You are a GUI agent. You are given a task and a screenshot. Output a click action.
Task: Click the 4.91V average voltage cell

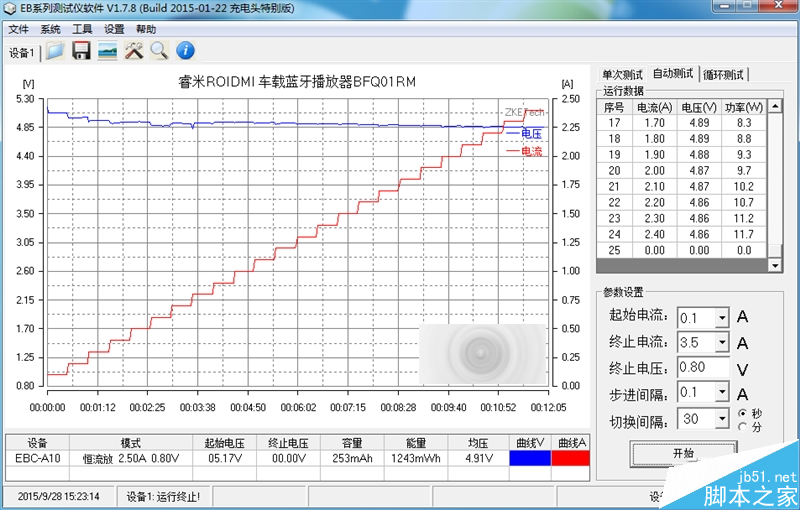click(479, 458)
